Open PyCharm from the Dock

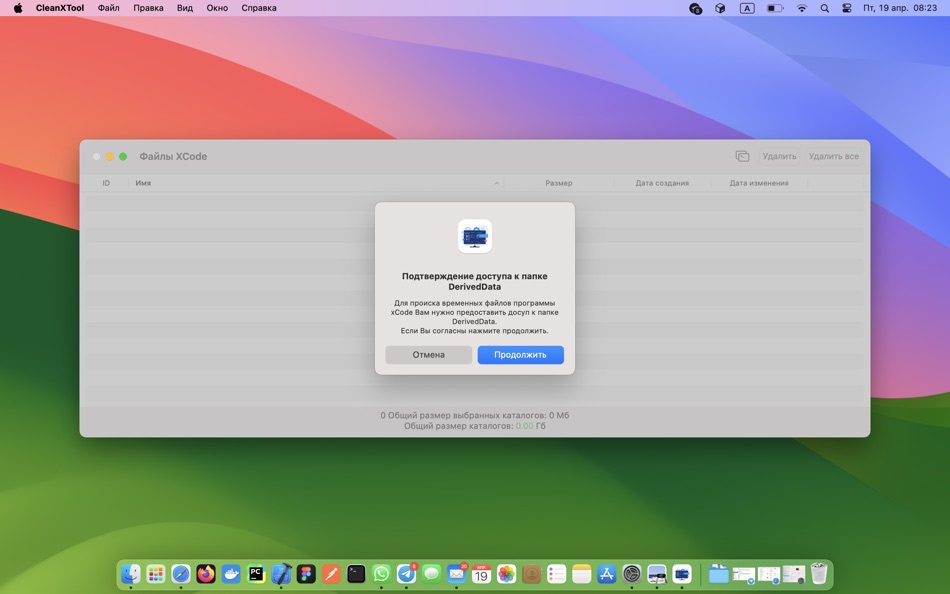coord(256,573)
